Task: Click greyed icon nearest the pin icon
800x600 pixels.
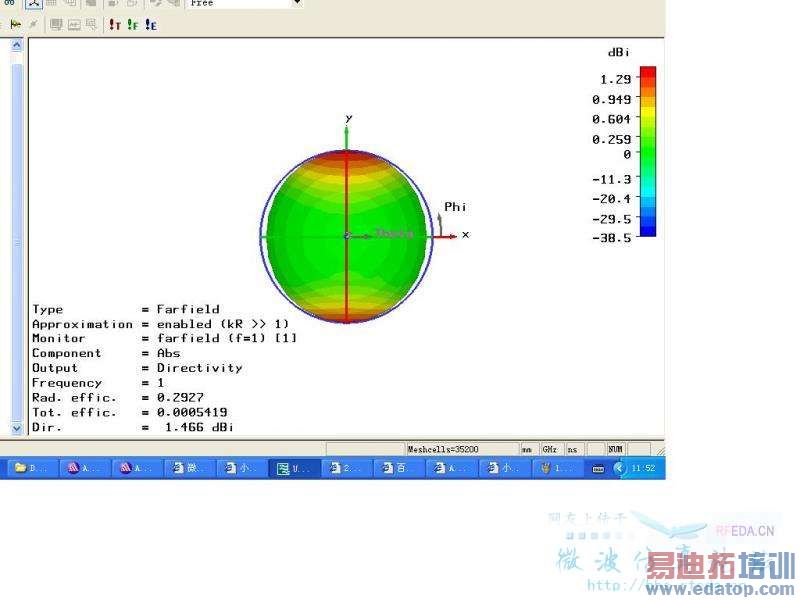Action: click(x=56, y=24)
